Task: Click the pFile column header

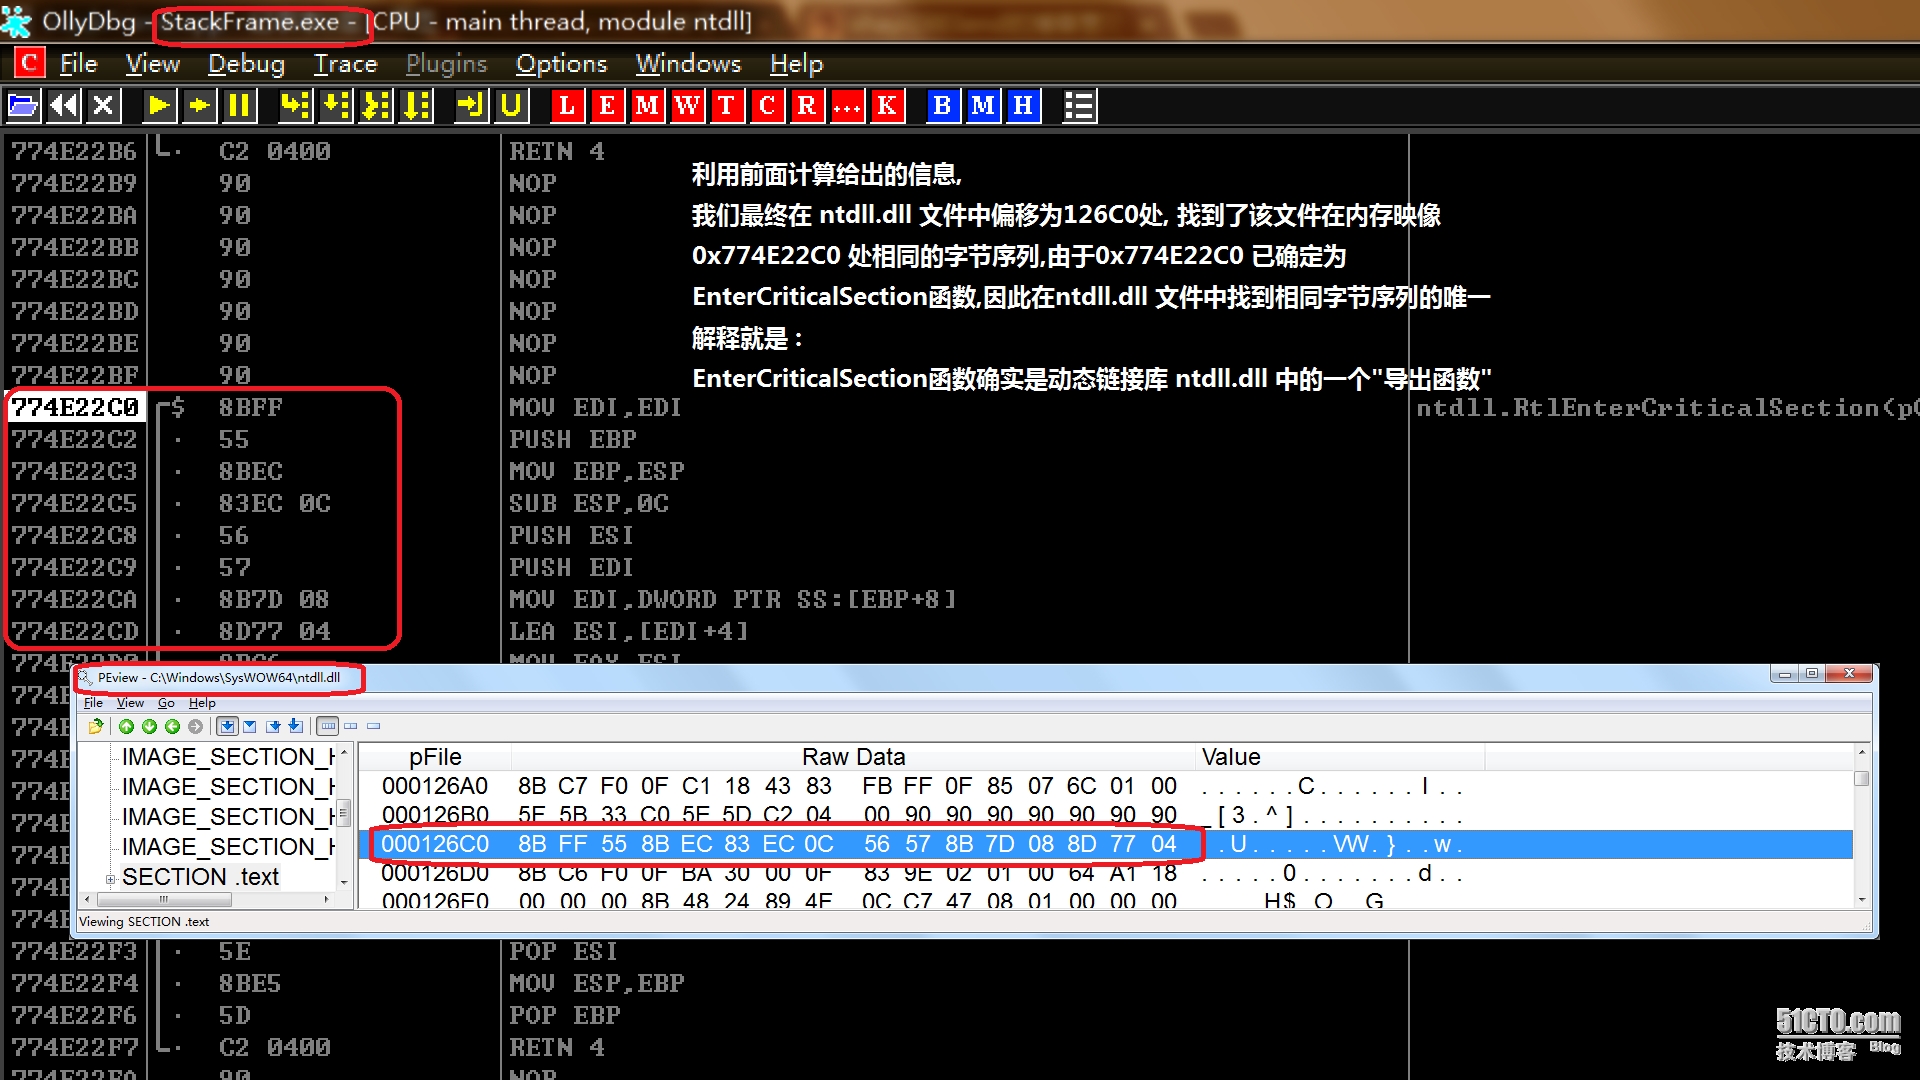Action: click(435, 757)
